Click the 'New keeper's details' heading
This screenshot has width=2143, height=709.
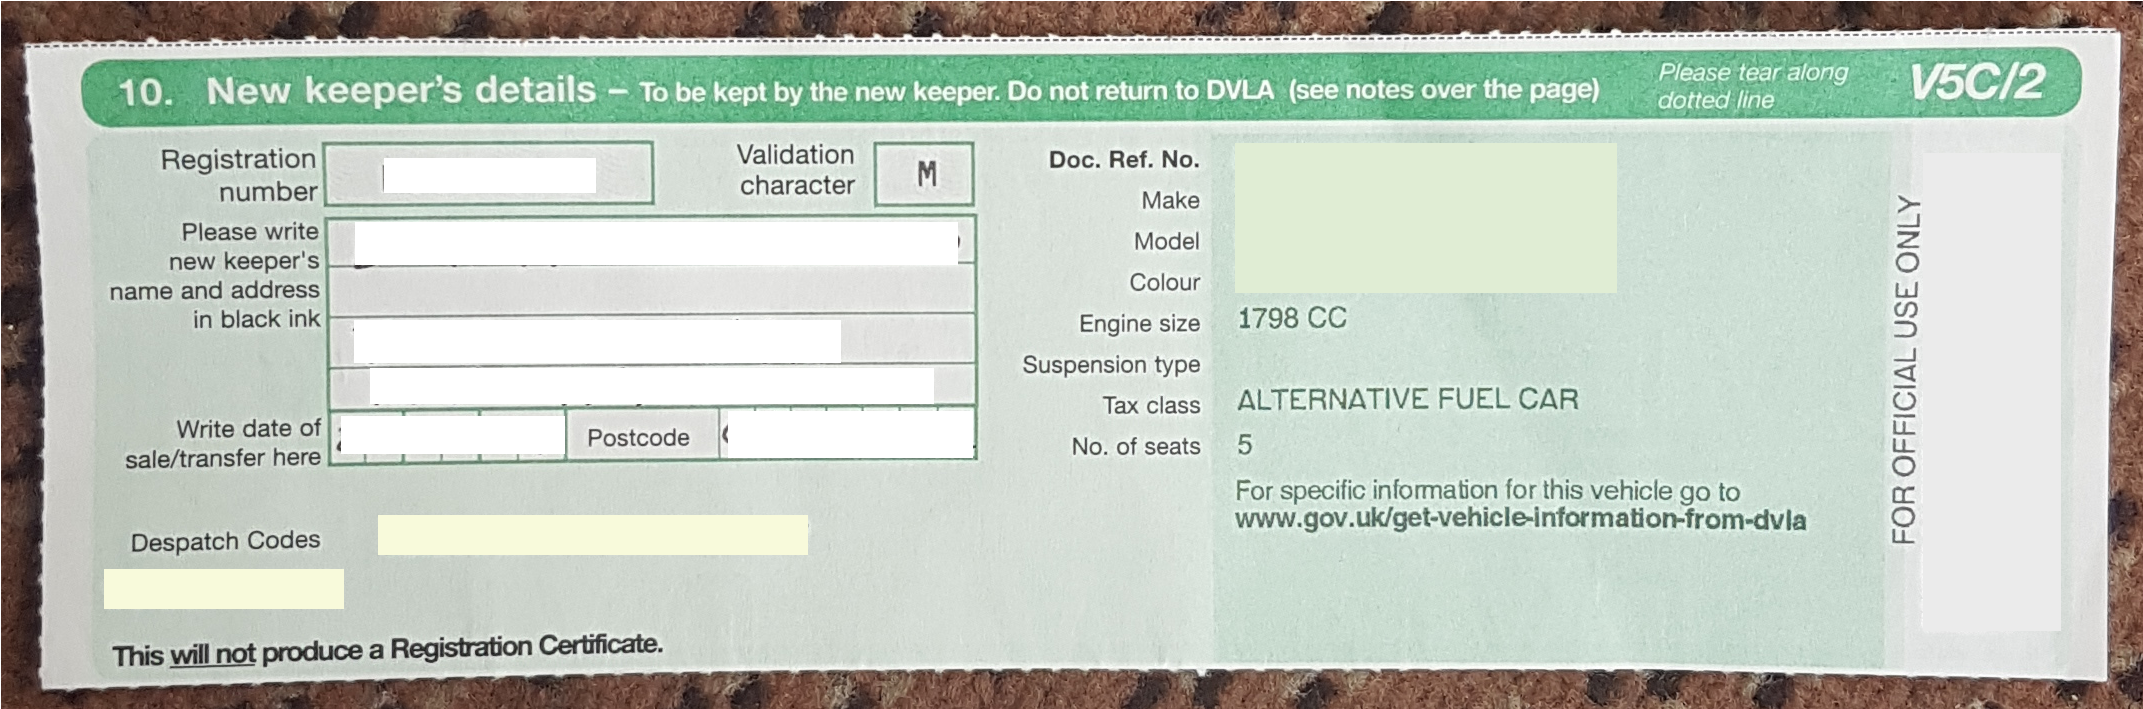coord(400,91)
